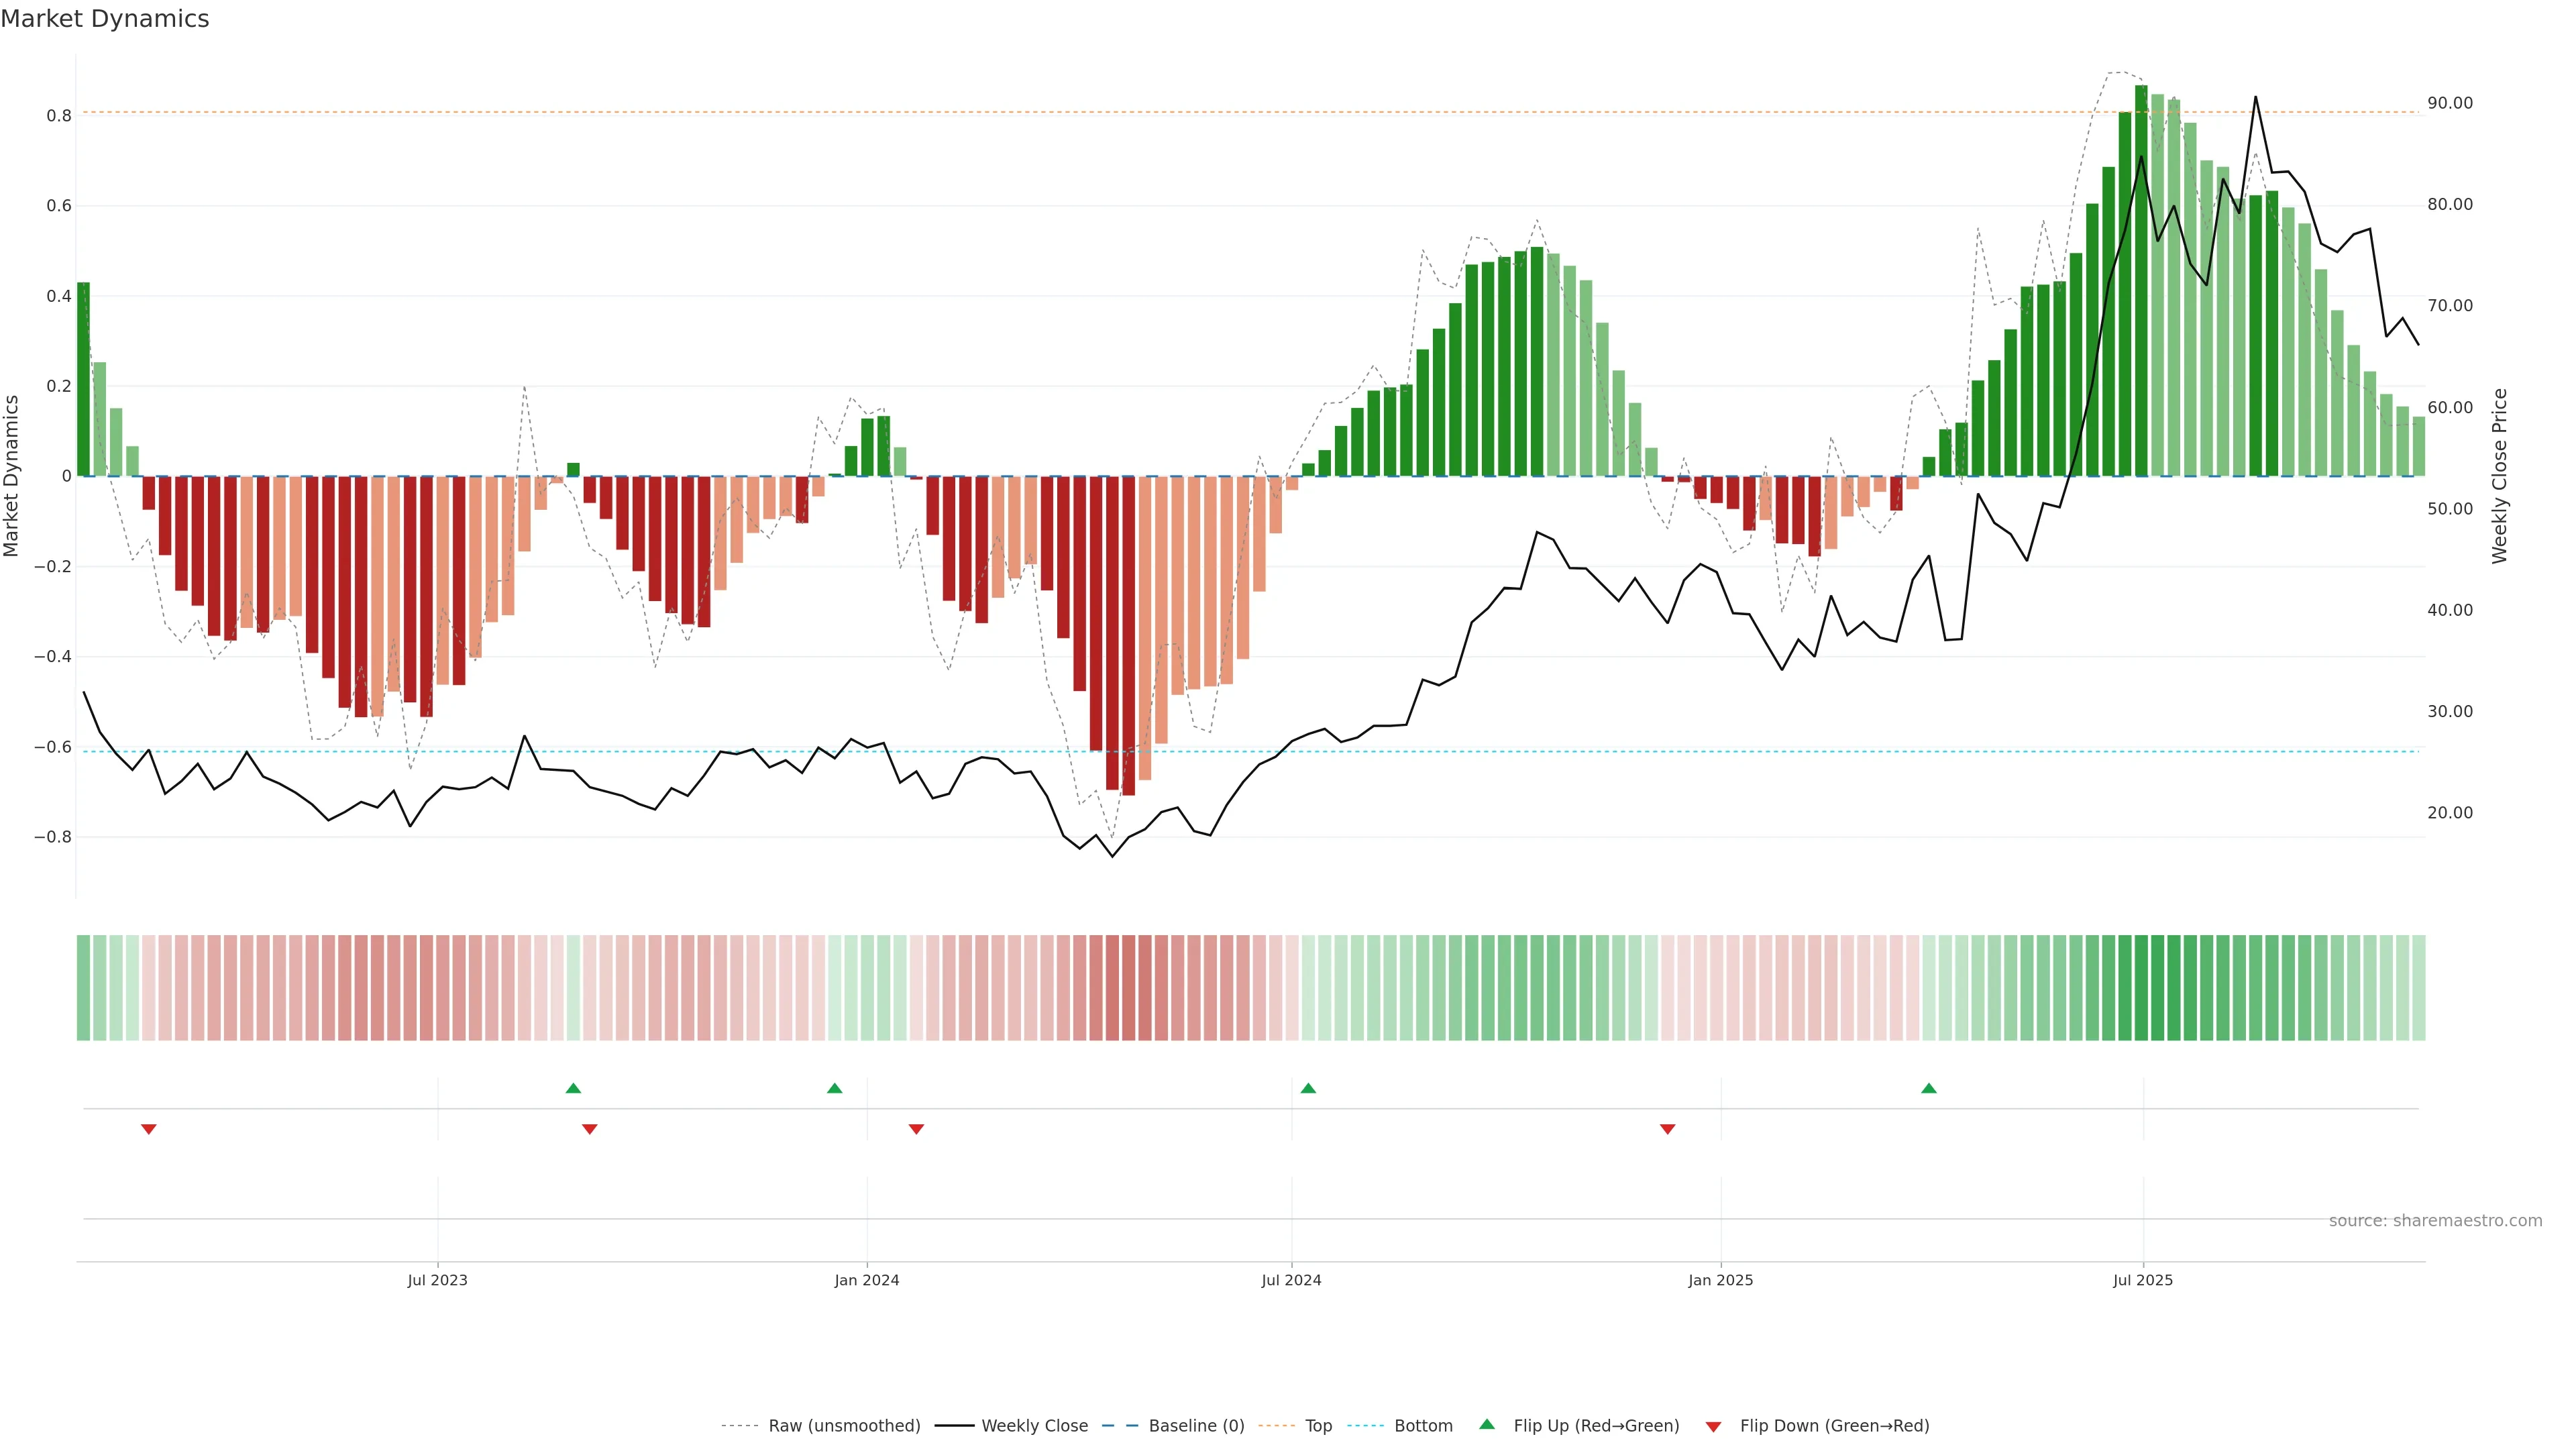
Task: Click the green flip-up marker in spring 2025
Action: point(1929,1088)
